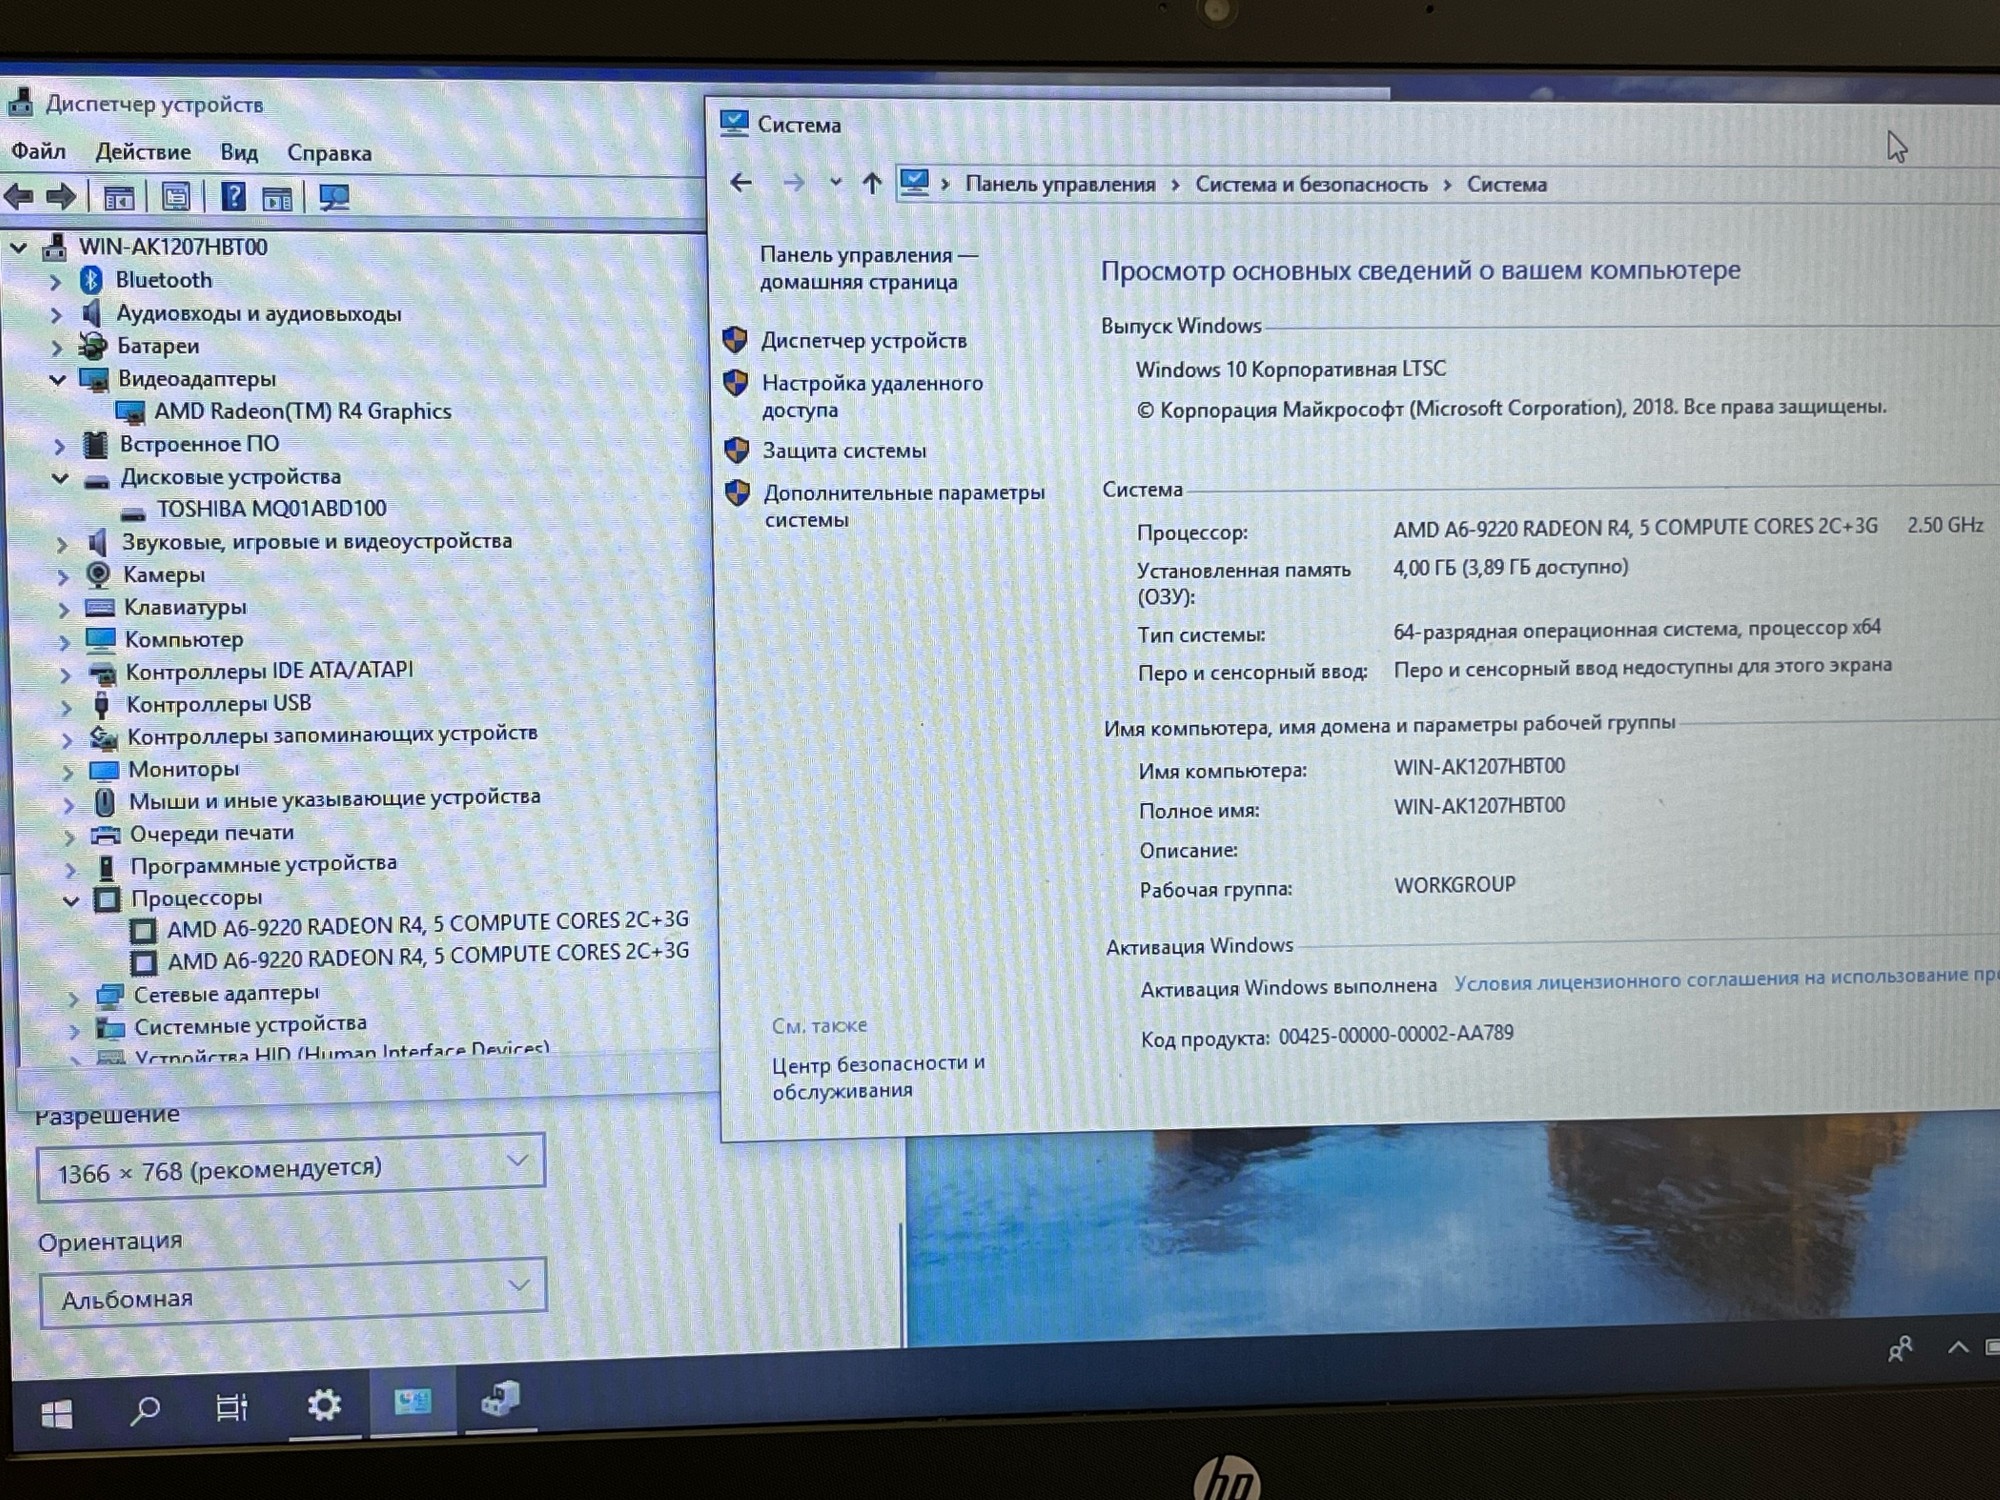Open the license agreement terms link
The image size is (2000, 1500).
(1726, 978)
